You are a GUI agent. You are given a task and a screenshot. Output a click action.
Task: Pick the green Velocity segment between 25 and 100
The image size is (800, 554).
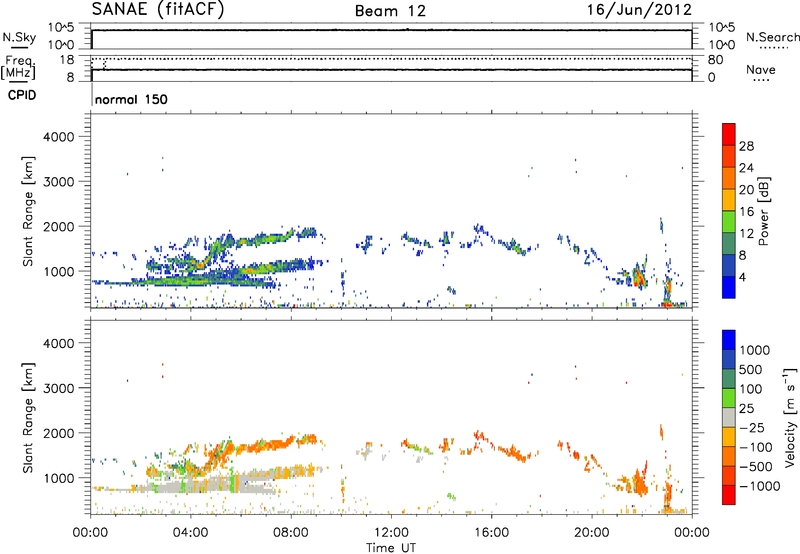point(729,398)
